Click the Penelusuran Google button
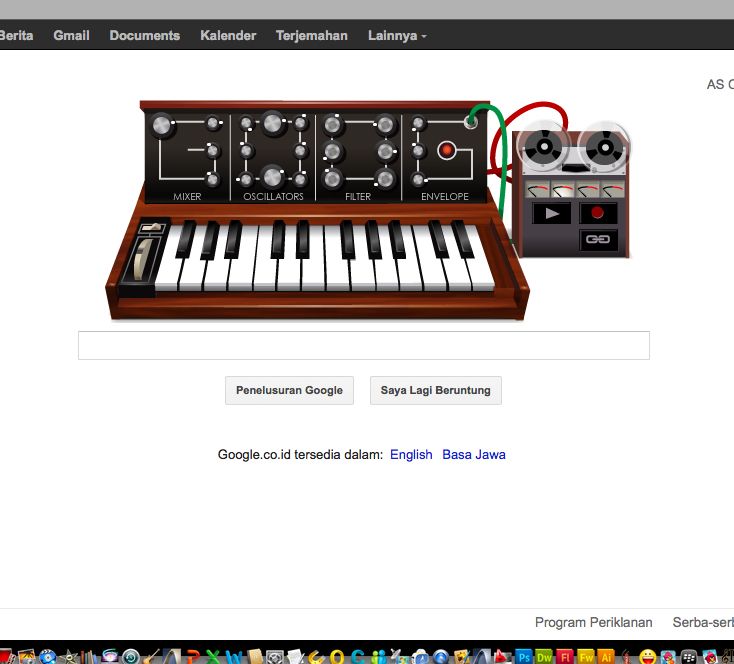This screenshot has height=664, width=734. click(x=289, y=391)
